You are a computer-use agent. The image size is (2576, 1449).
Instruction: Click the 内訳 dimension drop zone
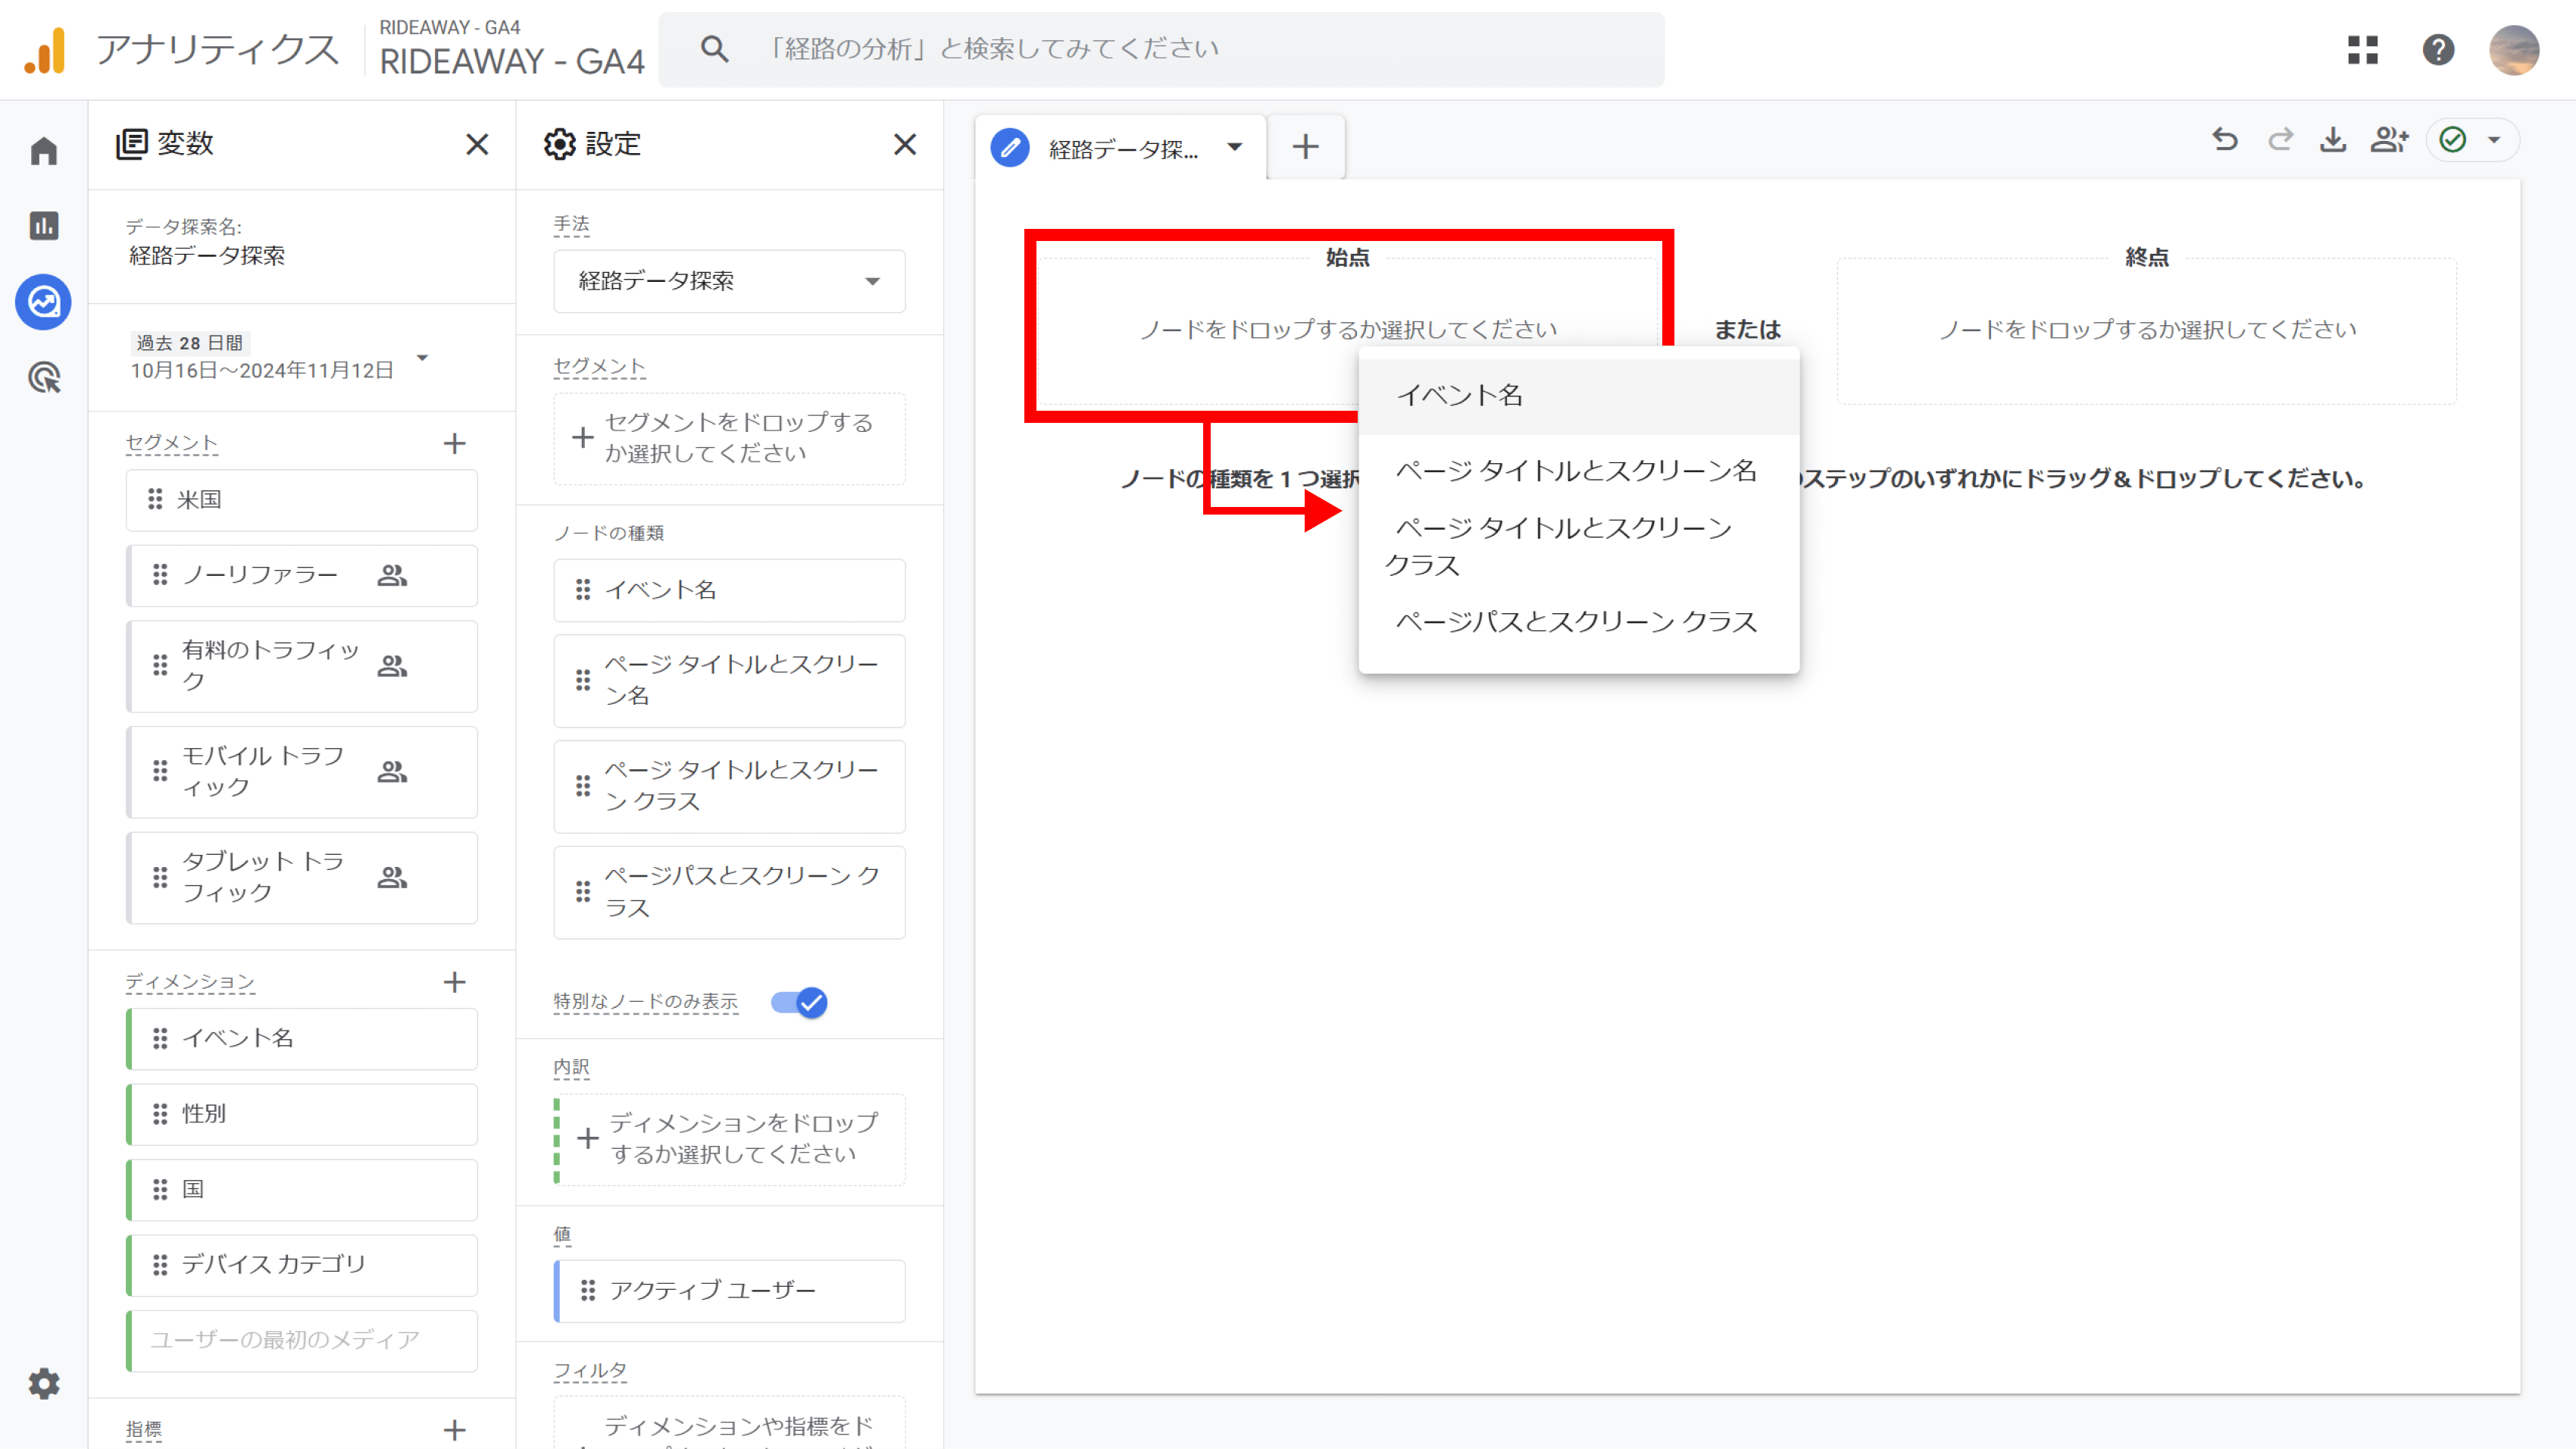tap(730, 1139)
